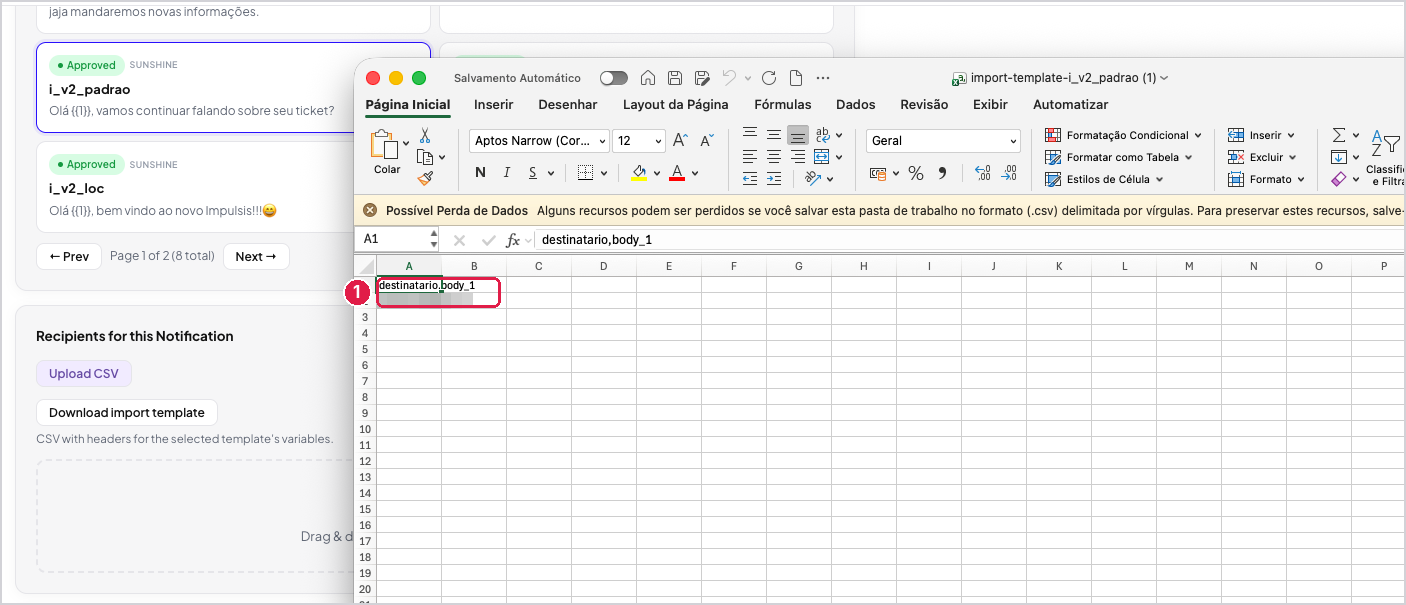Open the Inserir ribbon tab

[494, 105]
